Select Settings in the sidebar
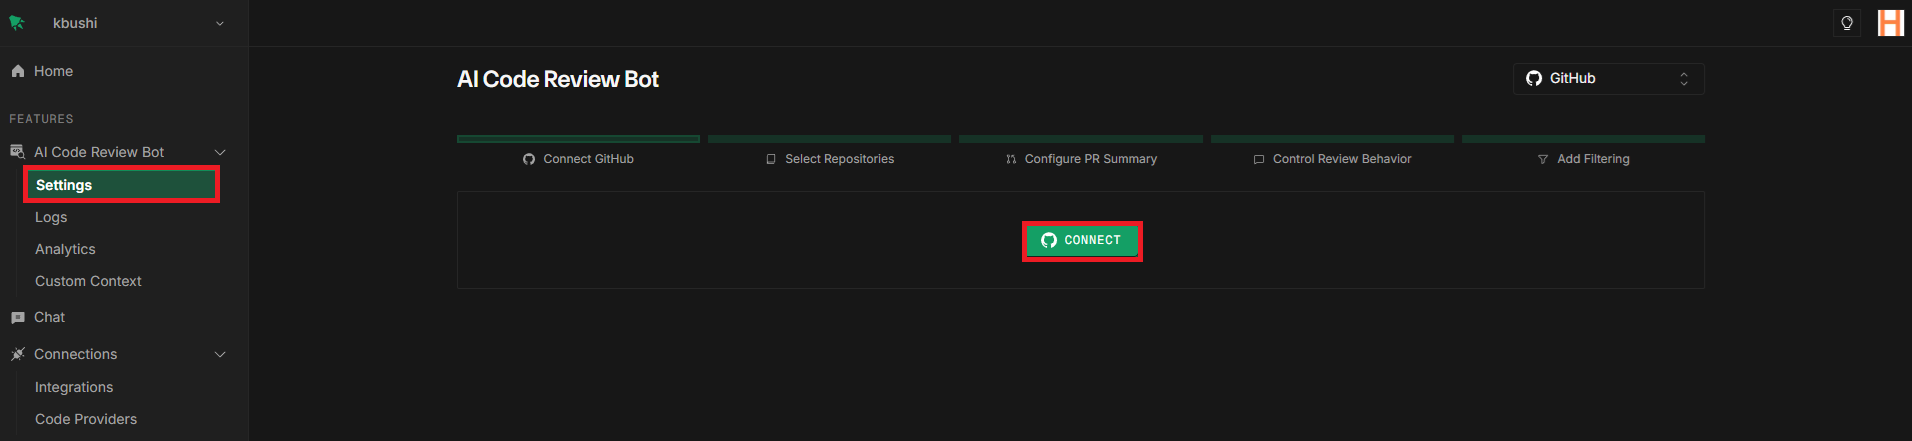Image resolution: width=1912 pixels, height=441 pixels. [x=121, y=185]
